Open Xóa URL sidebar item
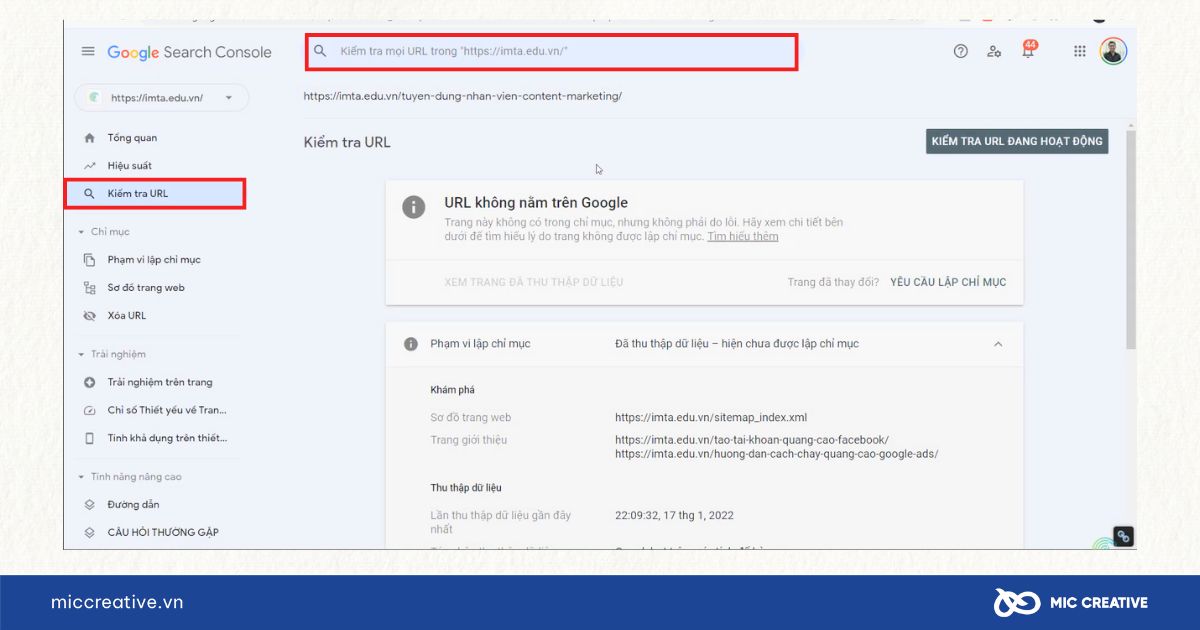The image size is (1200, 630). pyautogui.click(x=127, y=316)
